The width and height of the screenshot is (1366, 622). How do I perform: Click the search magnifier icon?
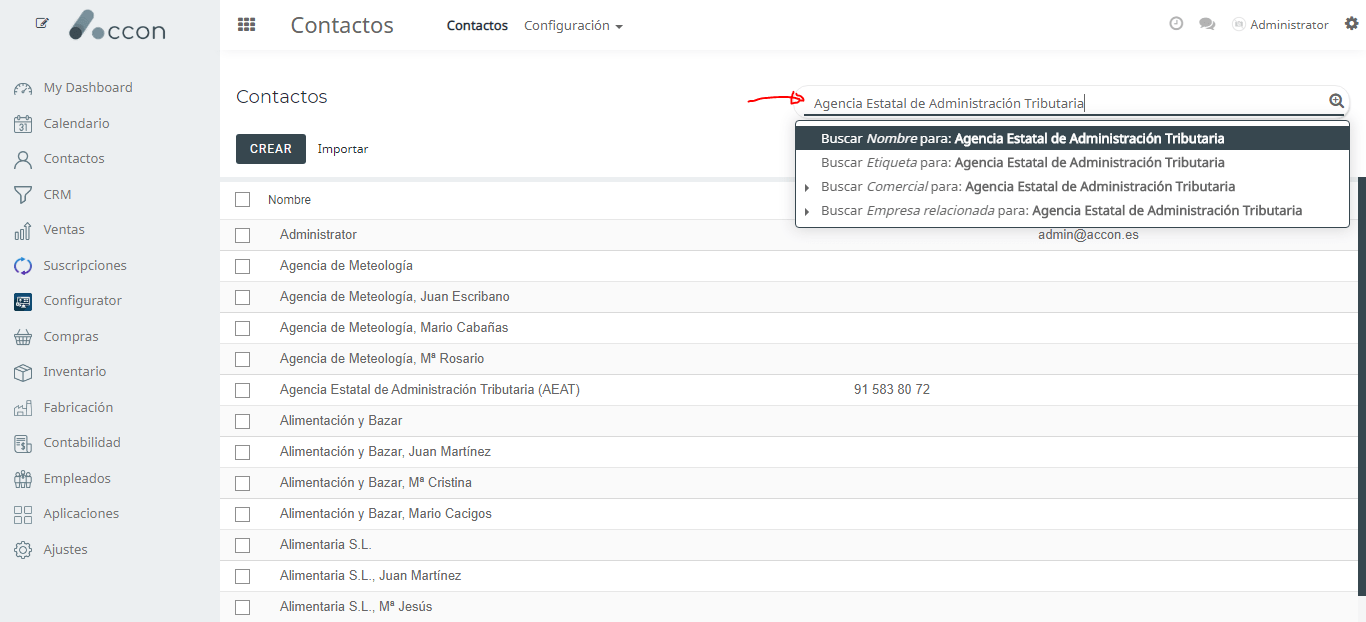pos(1336,101)
